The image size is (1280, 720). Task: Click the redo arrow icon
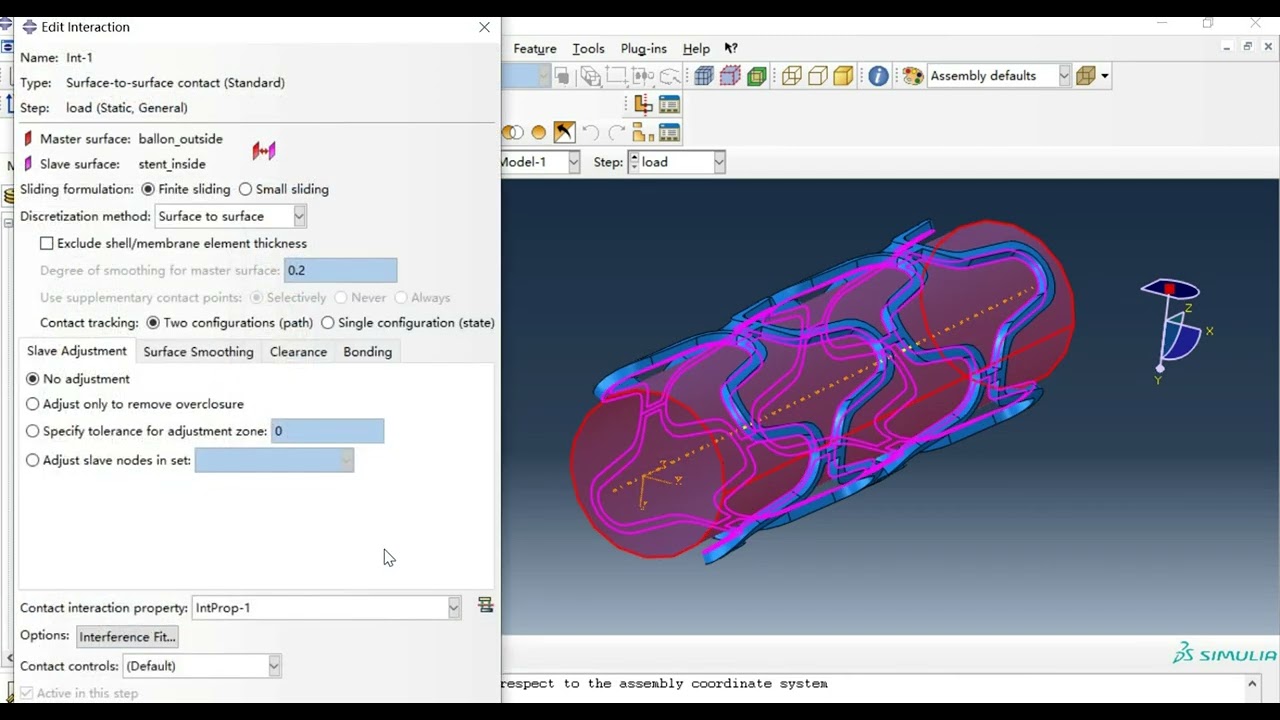pos(617,132)
